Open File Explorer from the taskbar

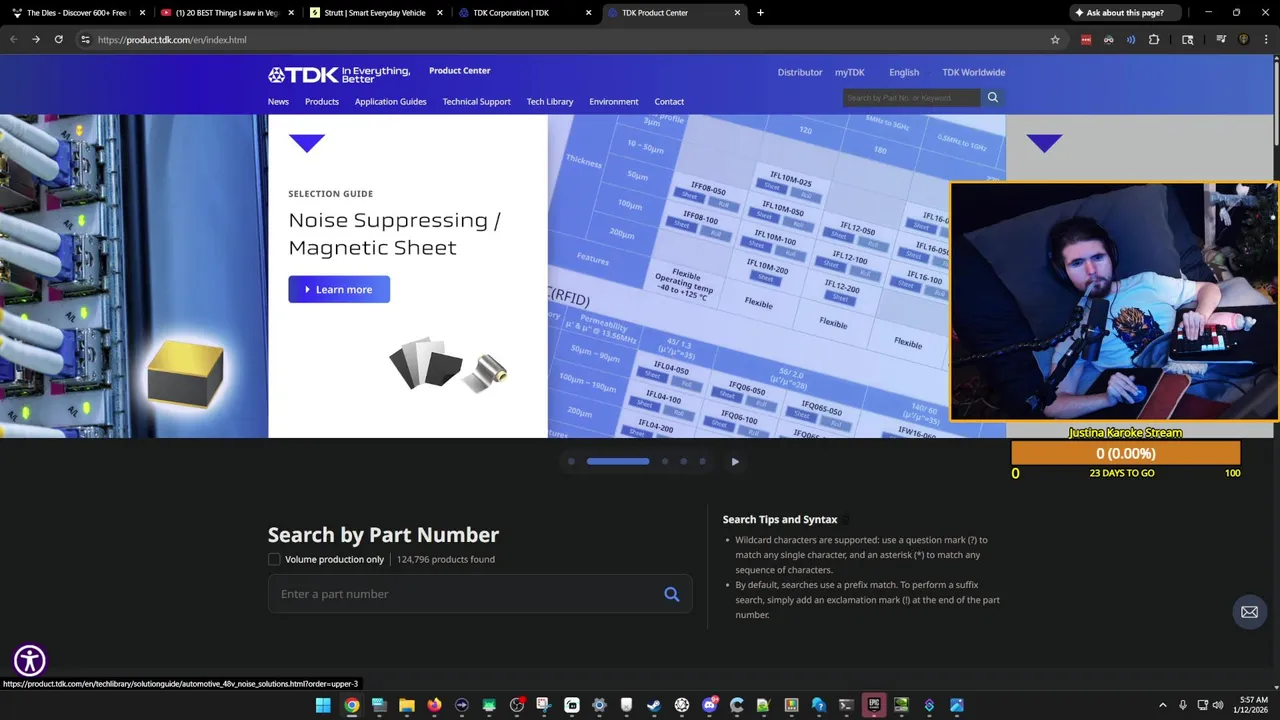[407, 705]
